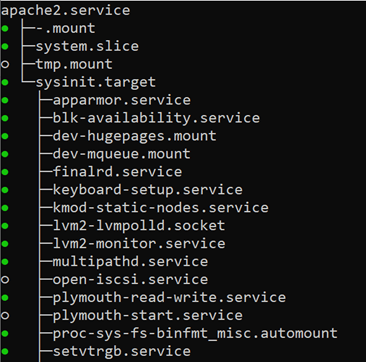Viewport: 366px width, 362px height.
Task: Click the green dot beside -.mount
Action: tap(5, 29)
